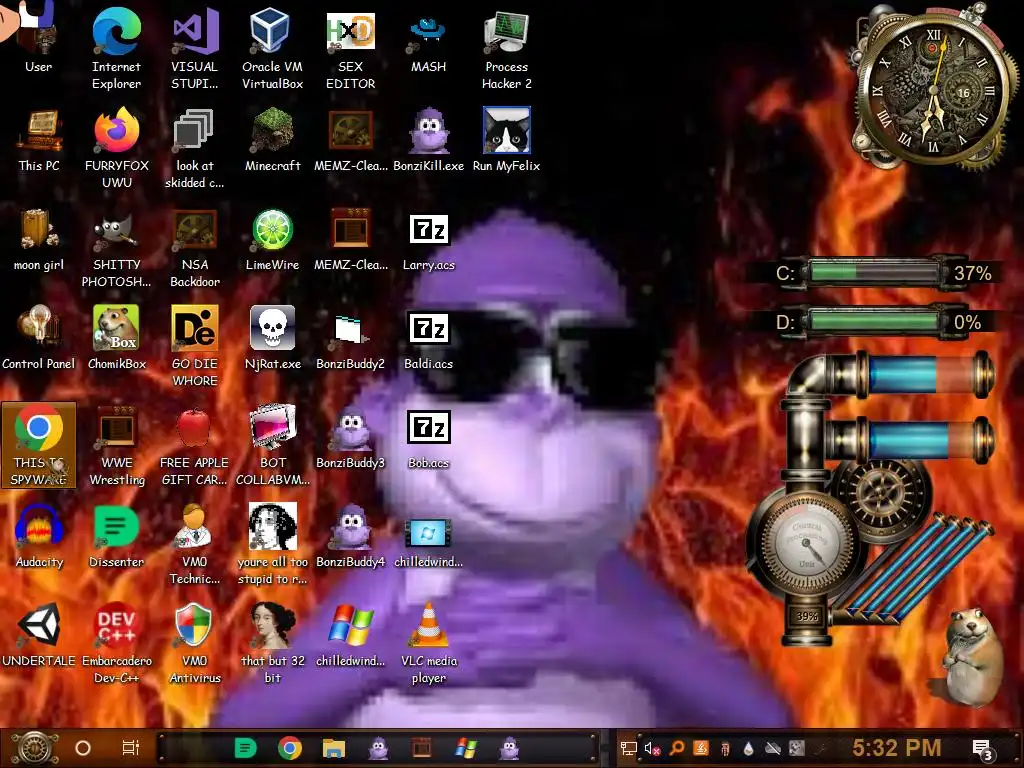Open the notification center icon
This screenshot has height=768, width=1024.
pos(982,749)
